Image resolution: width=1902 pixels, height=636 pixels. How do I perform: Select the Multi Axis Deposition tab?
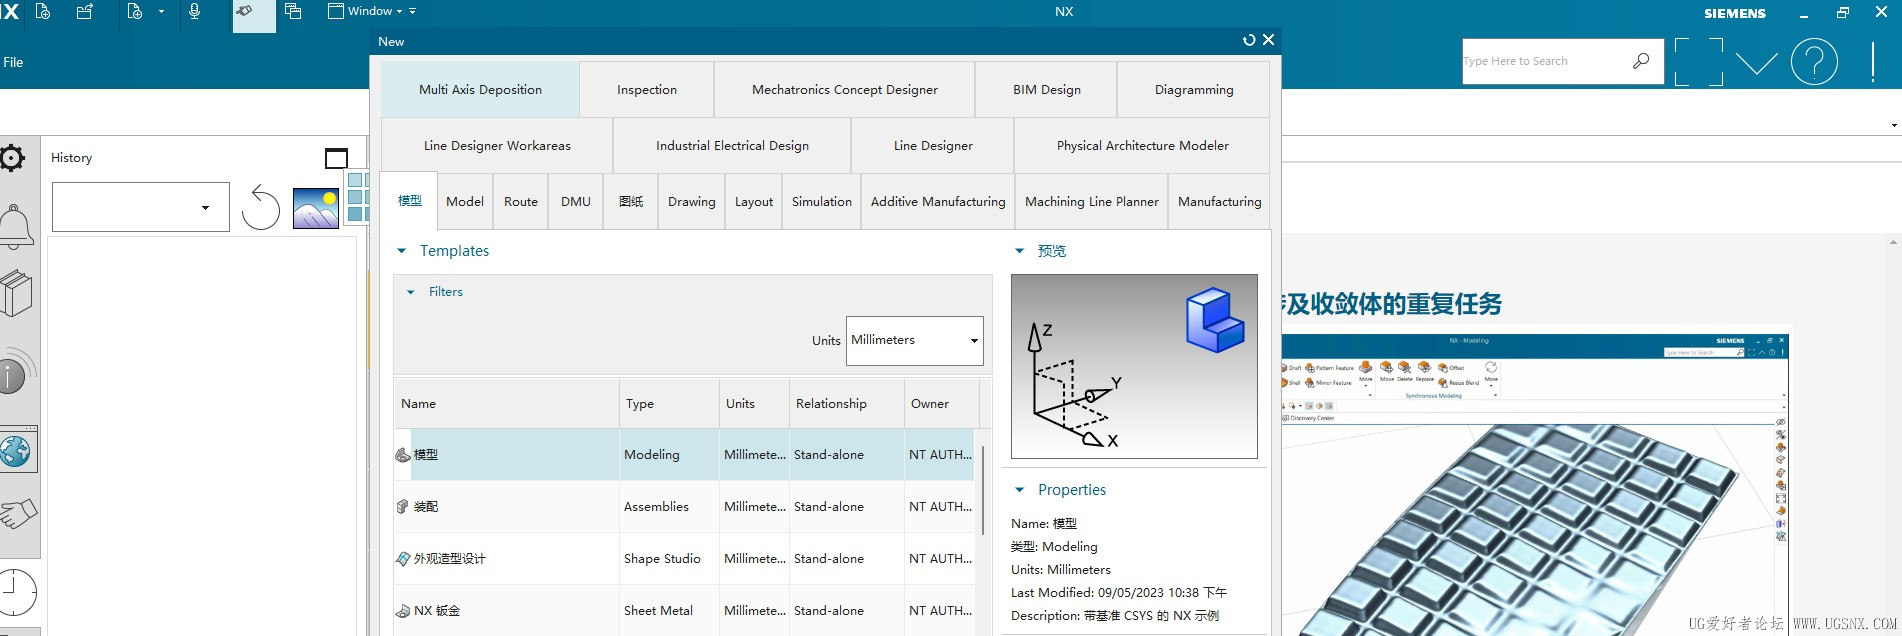(480, 89)
